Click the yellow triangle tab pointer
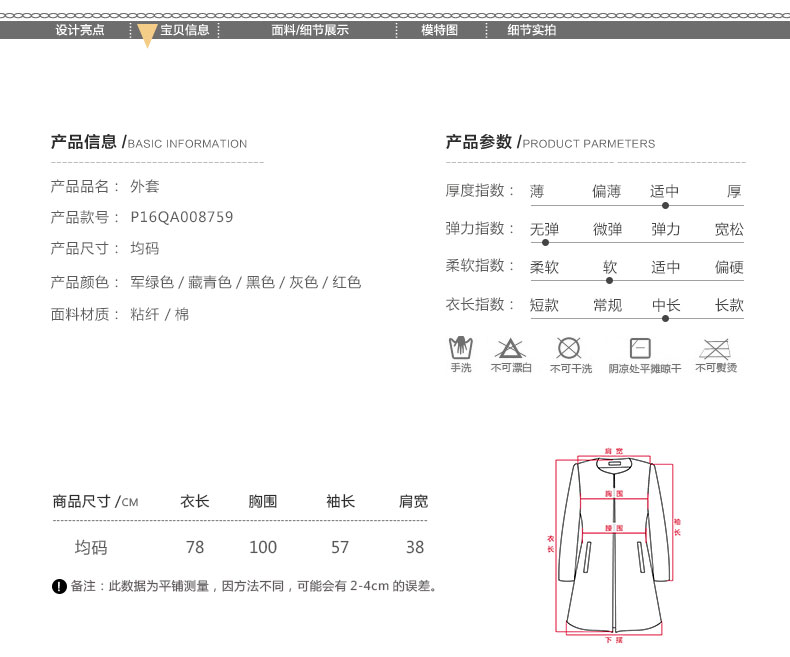 (147, 36)
